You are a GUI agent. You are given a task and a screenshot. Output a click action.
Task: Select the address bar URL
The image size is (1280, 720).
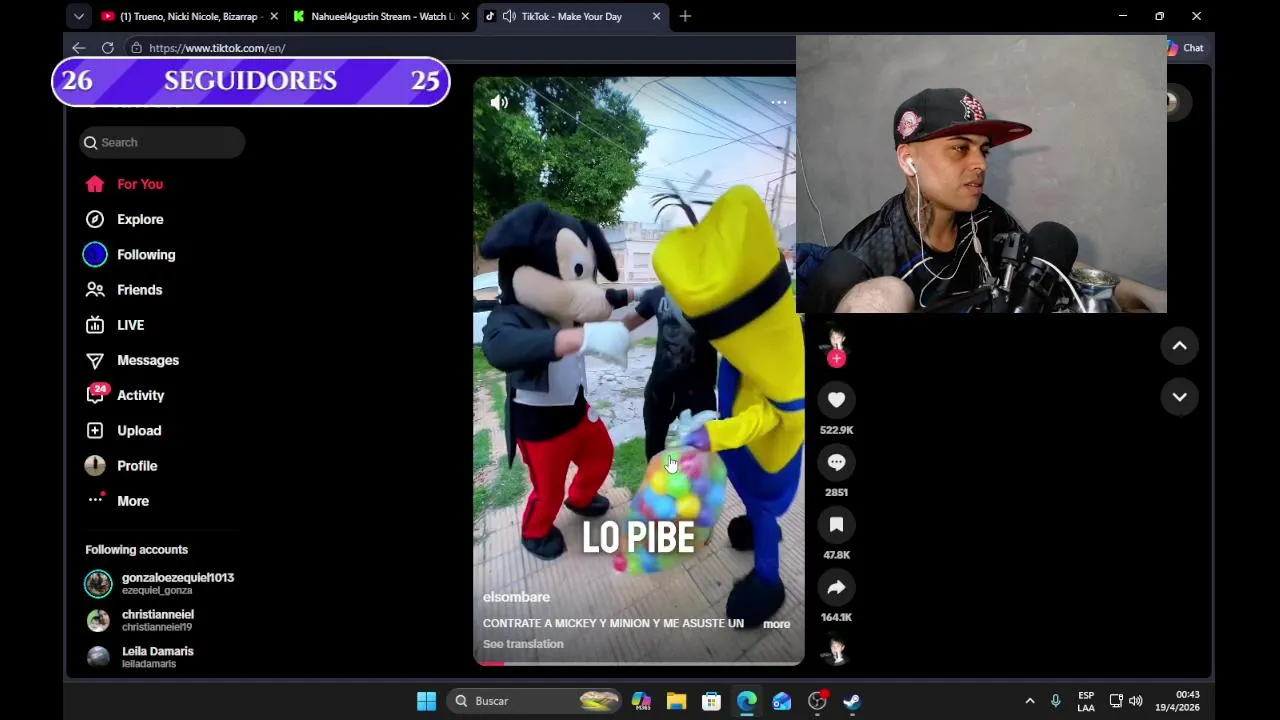tap(217, 48)
